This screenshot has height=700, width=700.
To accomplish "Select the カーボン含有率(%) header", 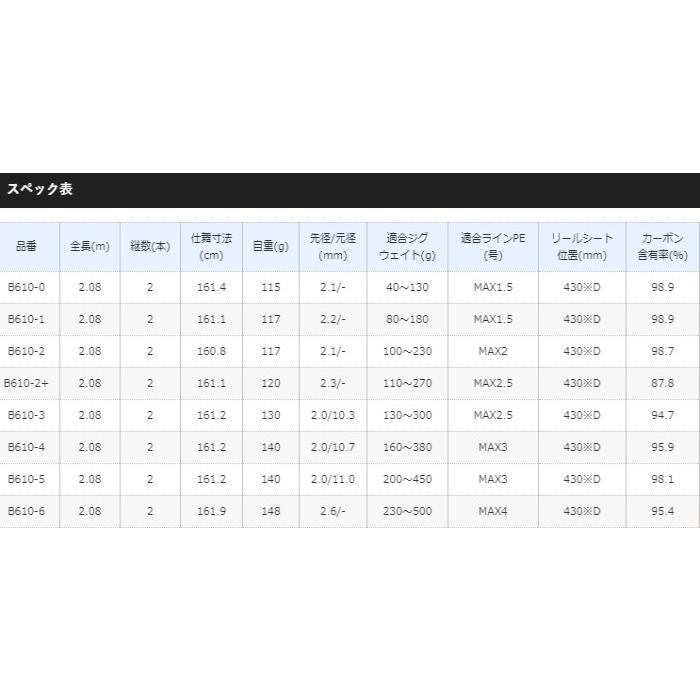I will click(x=662, y=247).
